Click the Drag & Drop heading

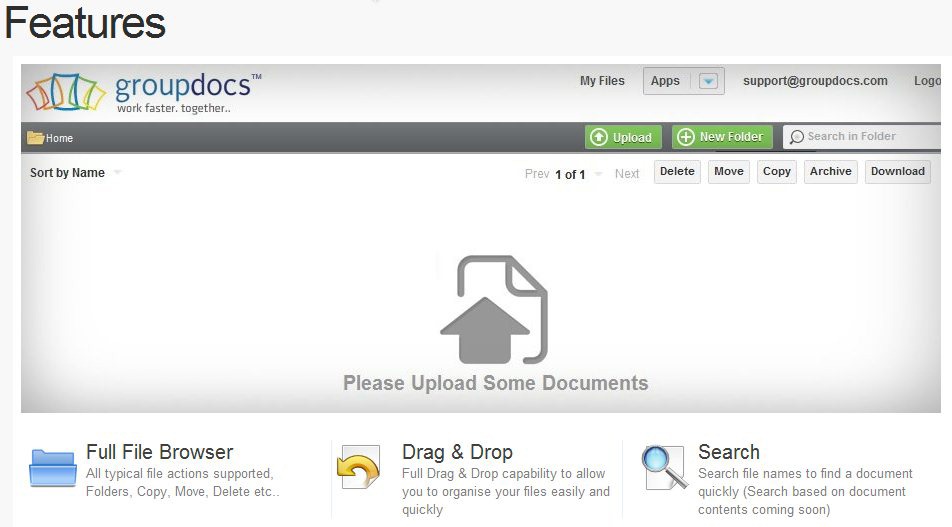457,452
